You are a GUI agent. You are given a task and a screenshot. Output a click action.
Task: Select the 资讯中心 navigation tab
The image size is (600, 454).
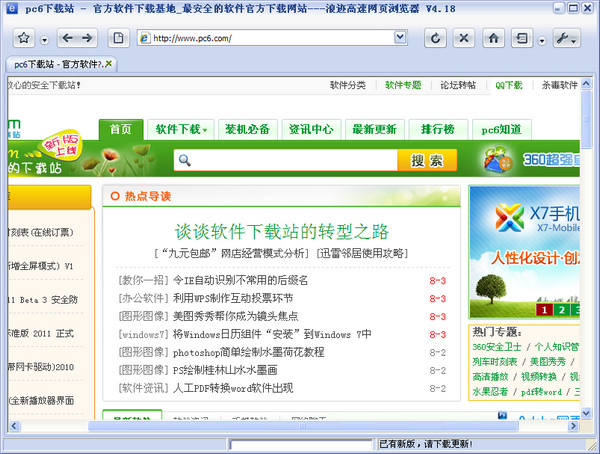[310, 129]
